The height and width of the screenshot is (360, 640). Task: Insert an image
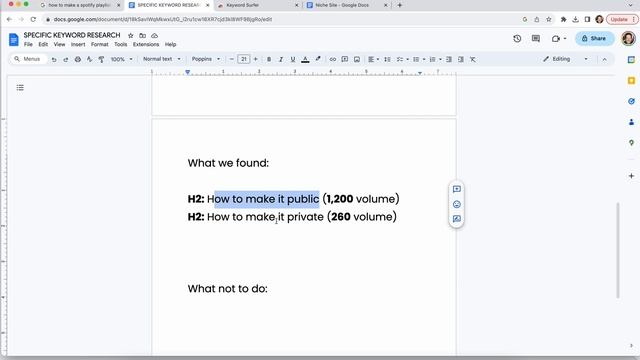[x=357, y=60]
